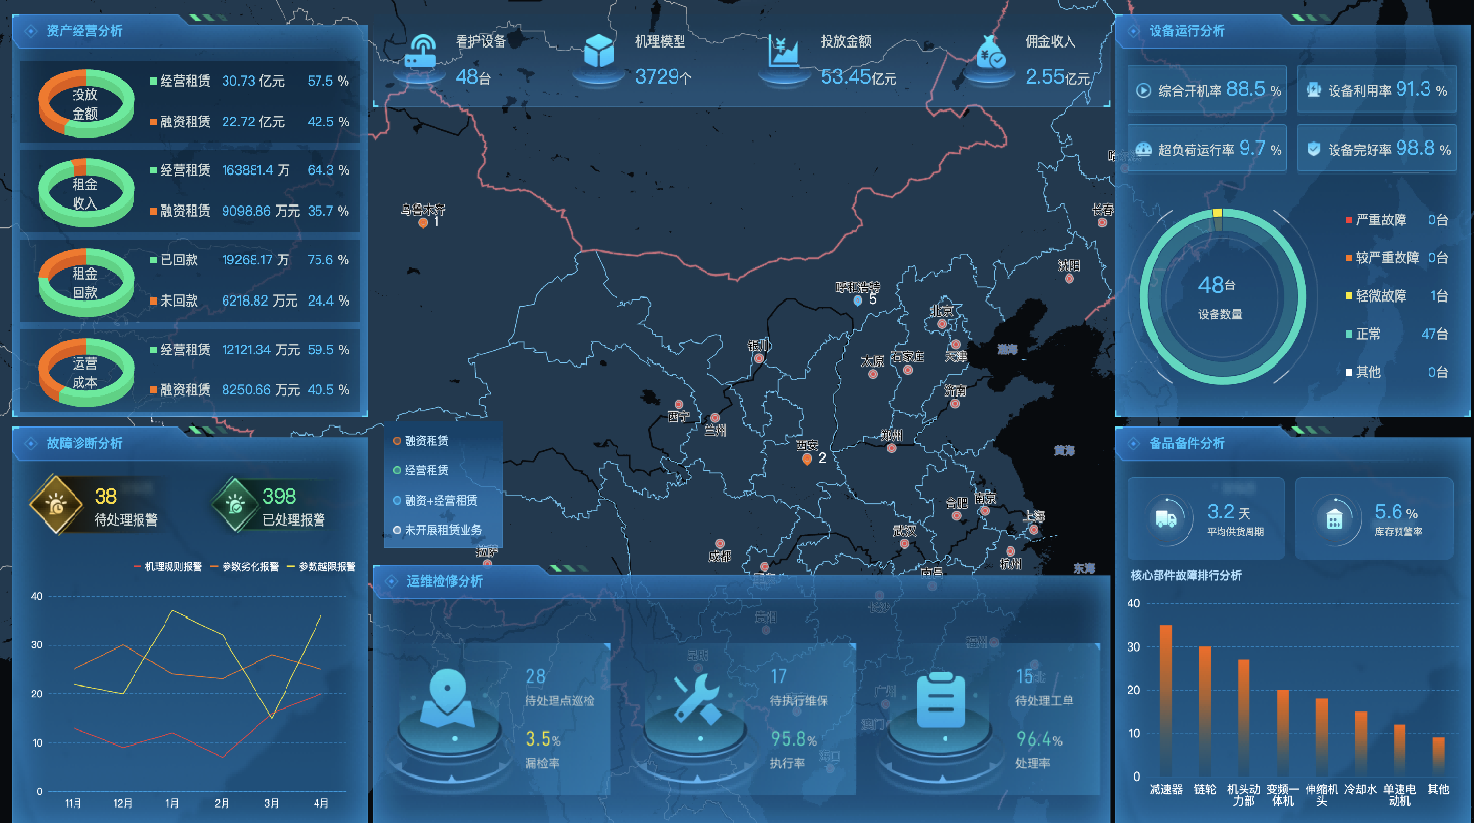Select the 机理模型 cube icon
The image size is (1475, 823).
click(x=598, y=52)
